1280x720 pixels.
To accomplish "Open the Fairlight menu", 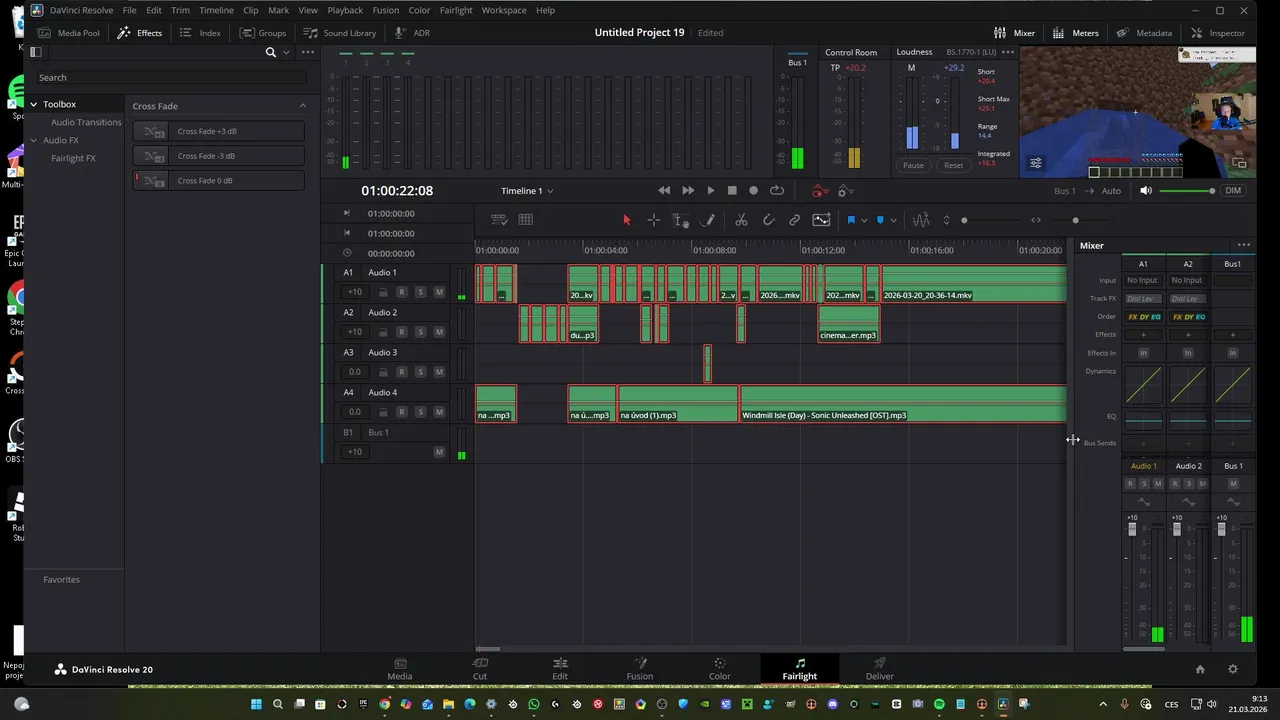I will click(x=456, y=10).
